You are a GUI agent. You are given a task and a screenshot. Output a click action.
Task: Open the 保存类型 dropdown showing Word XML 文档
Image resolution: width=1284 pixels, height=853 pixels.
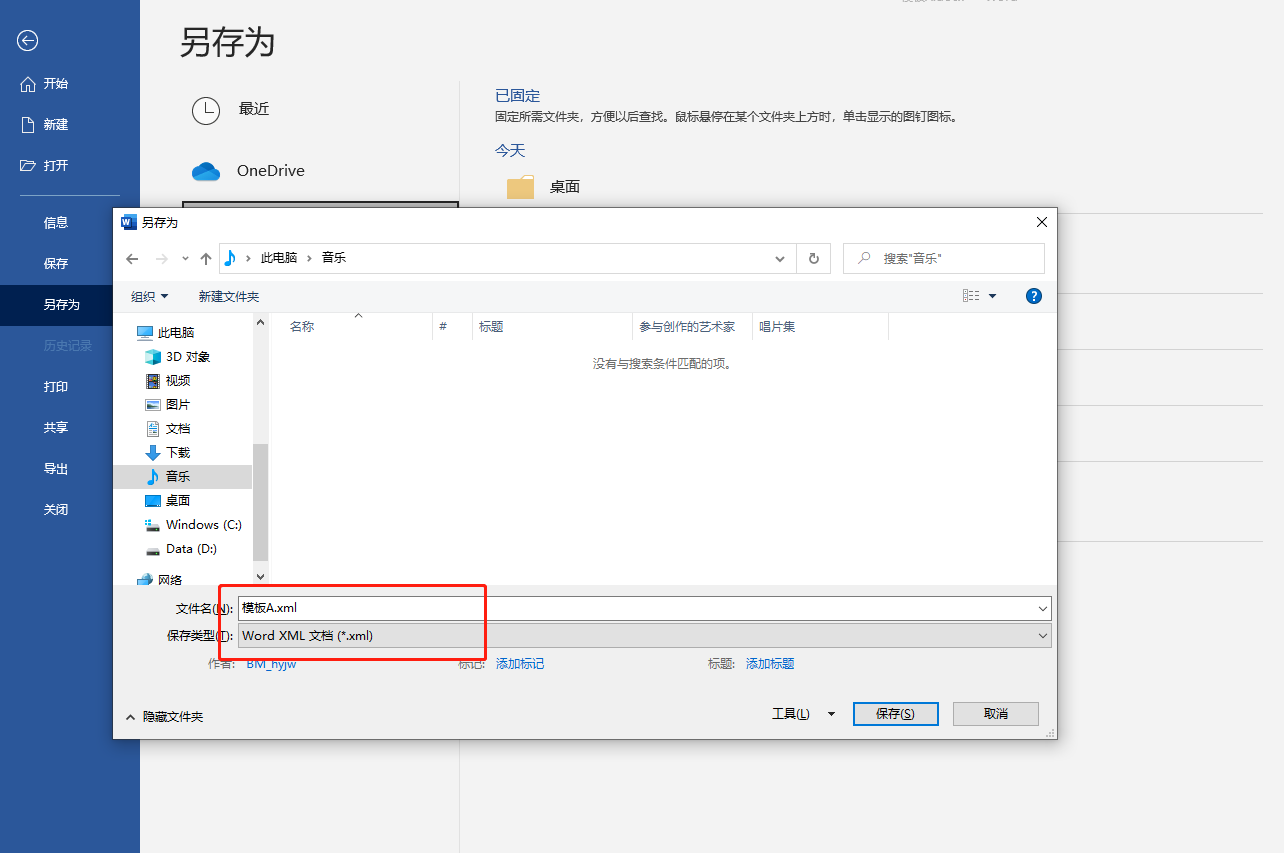tap(1043, 635)
